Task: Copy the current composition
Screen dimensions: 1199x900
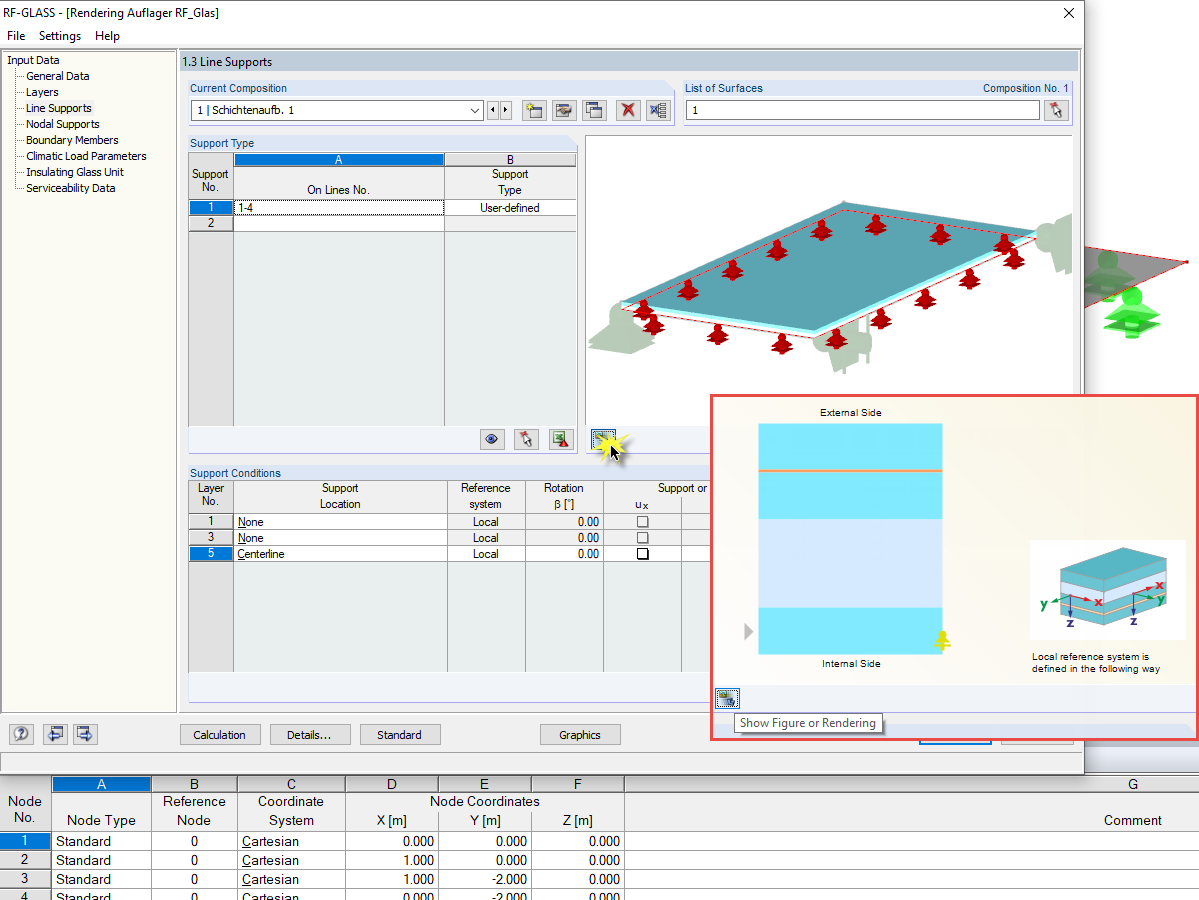Action: coord(594,110)
